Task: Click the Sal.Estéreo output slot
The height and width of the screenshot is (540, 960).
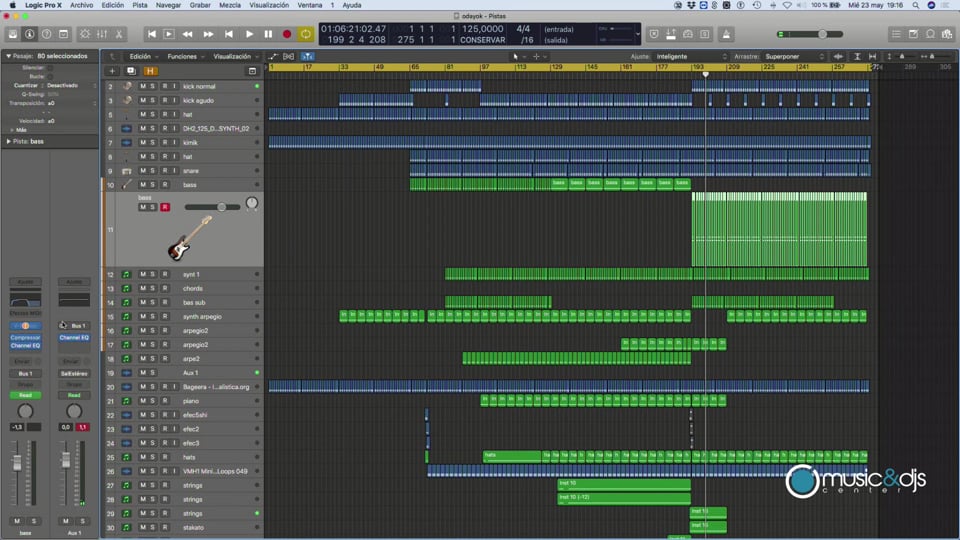Action: (74, 373)
